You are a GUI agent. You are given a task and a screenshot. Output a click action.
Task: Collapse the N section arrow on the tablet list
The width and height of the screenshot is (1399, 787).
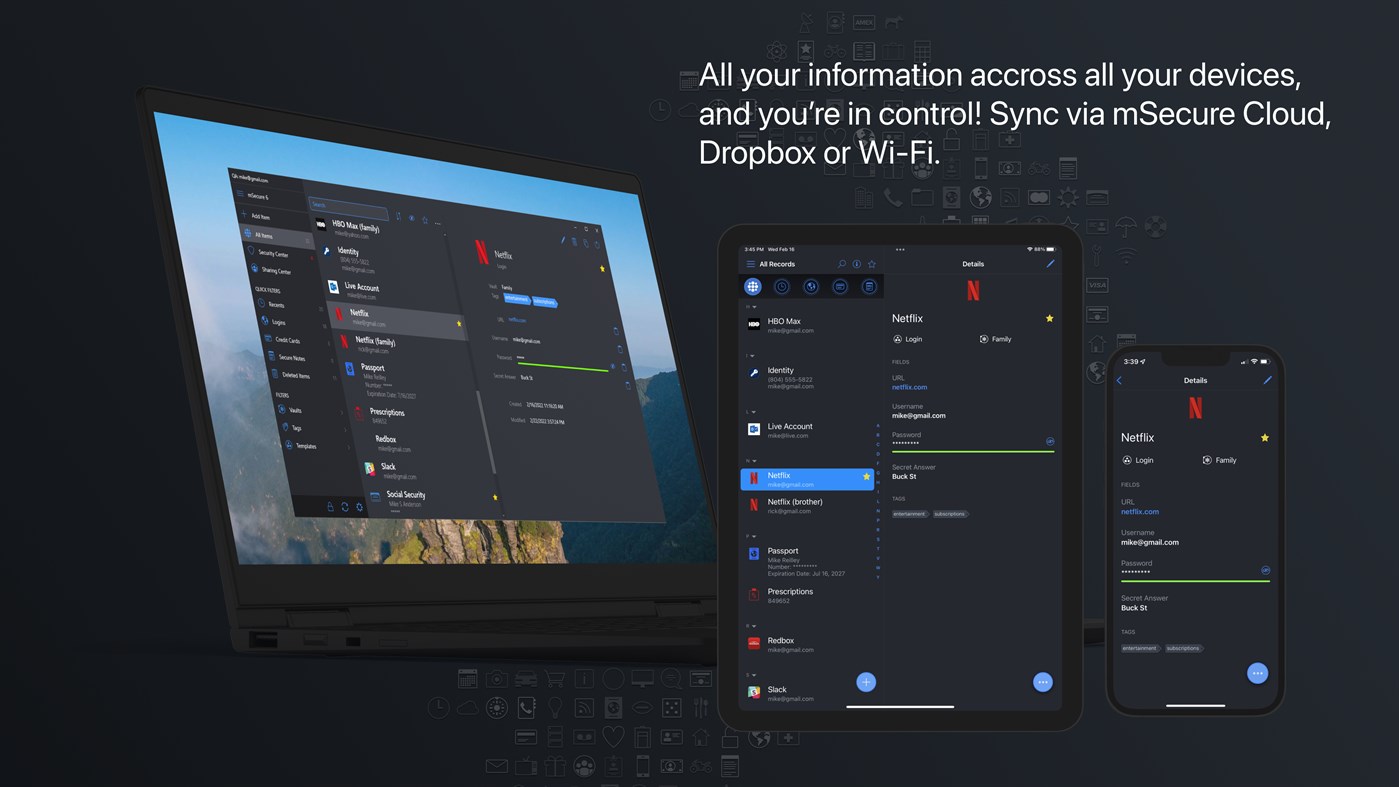coord(754,461)
